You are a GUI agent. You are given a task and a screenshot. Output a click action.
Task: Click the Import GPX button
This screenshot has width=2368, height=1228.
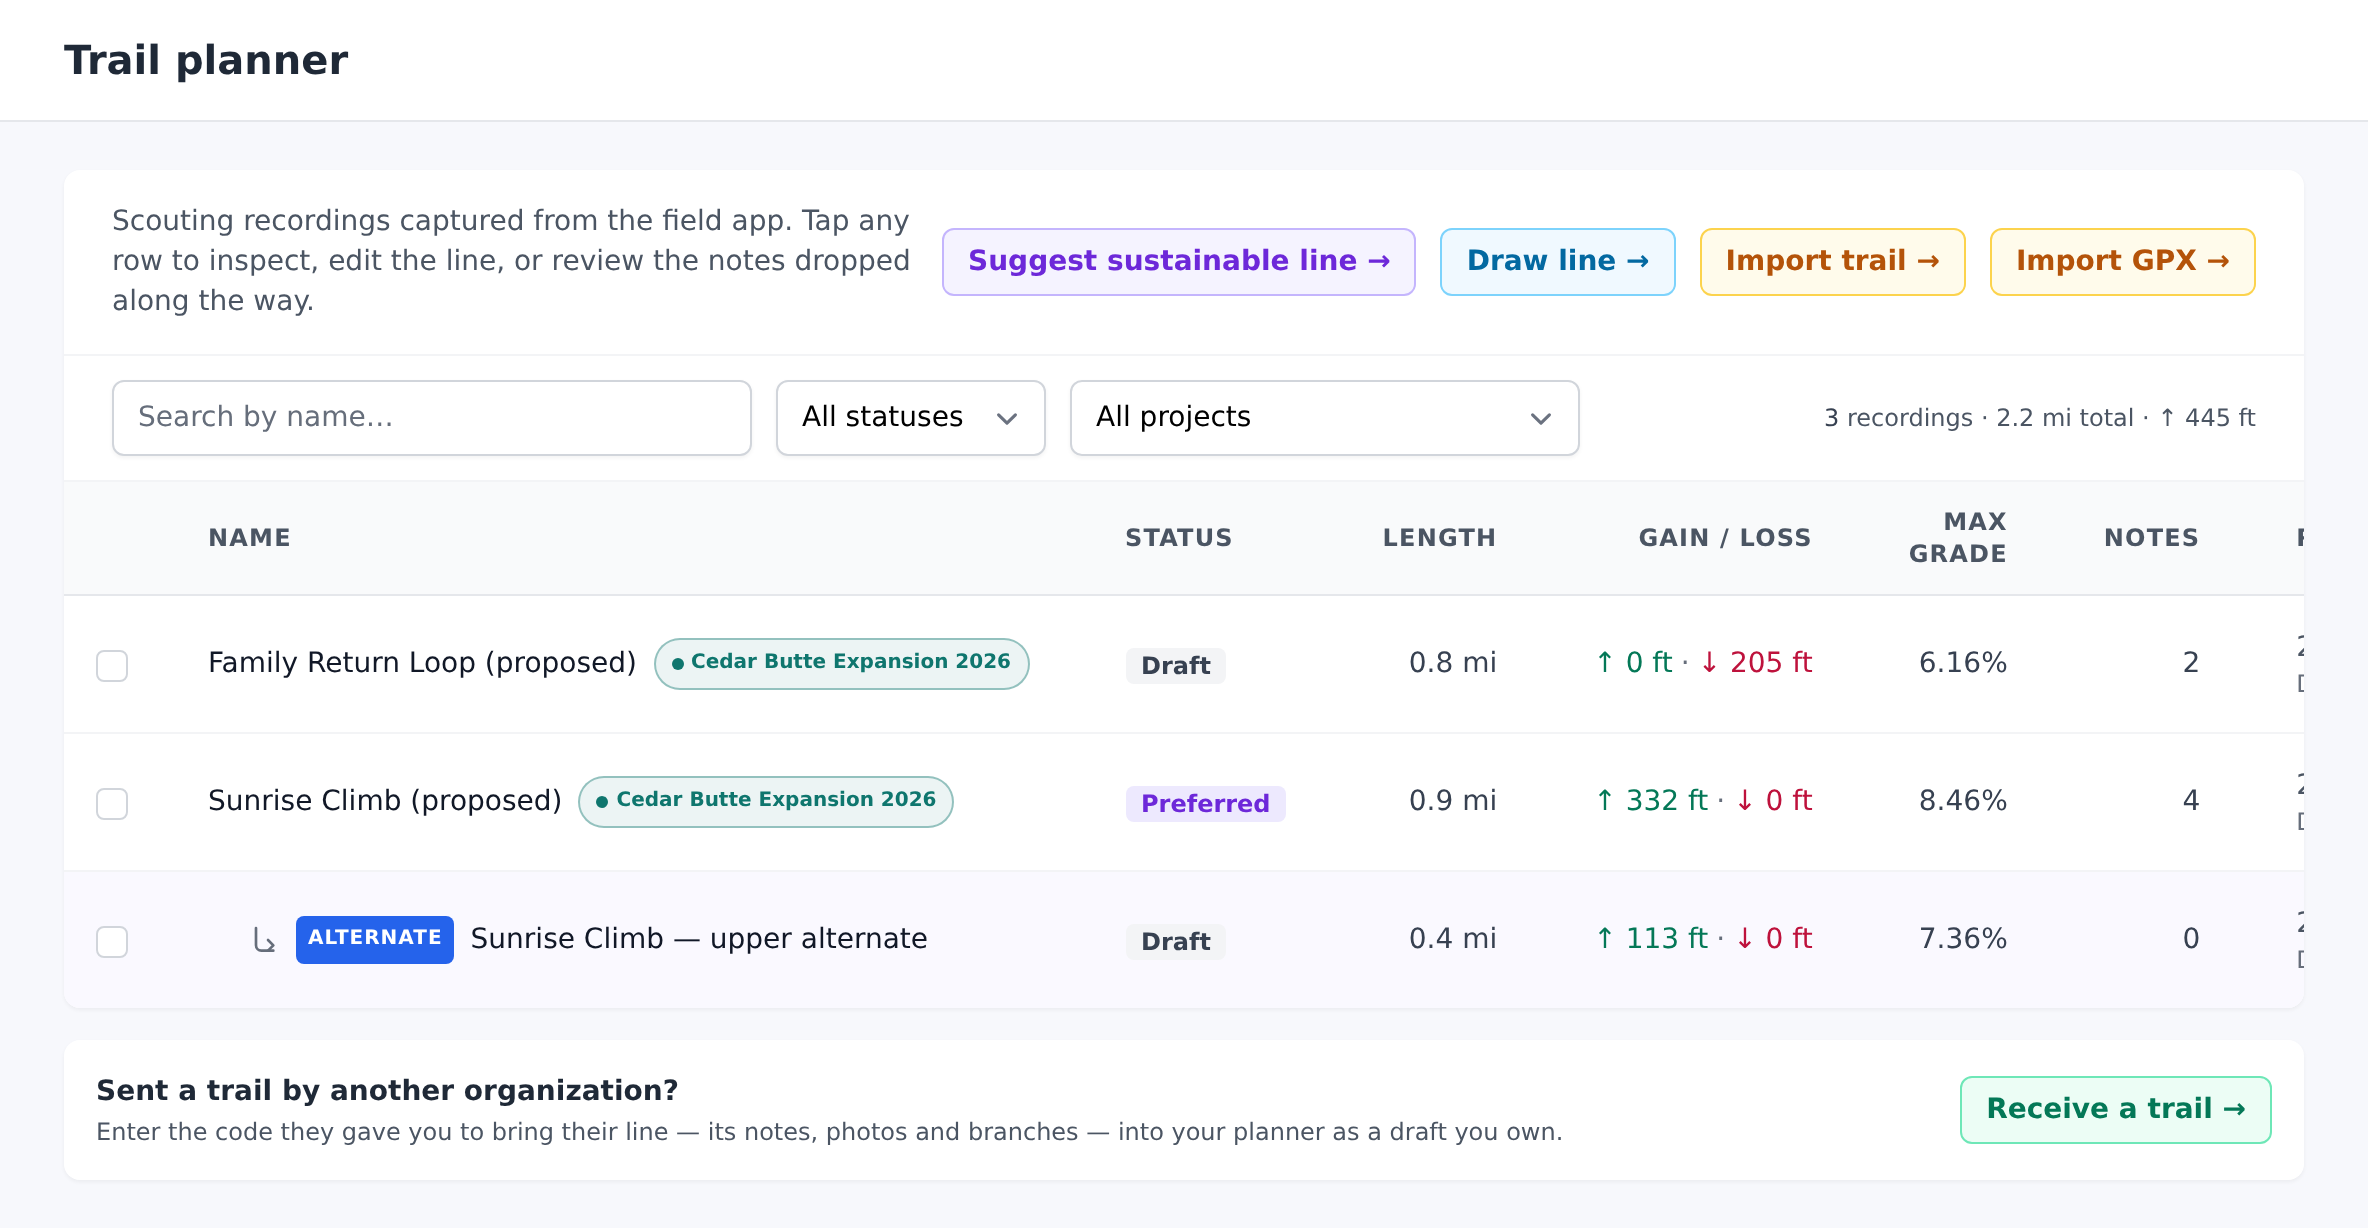(2122, 262)
